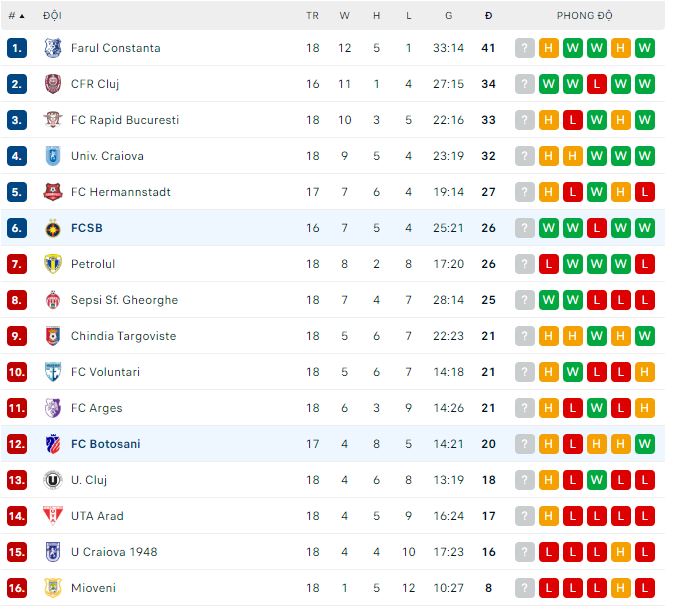Open FC Rapid Bucuresti team link
Image resolution: width=677 pixels, height=610 pixels.
[125, 120]
